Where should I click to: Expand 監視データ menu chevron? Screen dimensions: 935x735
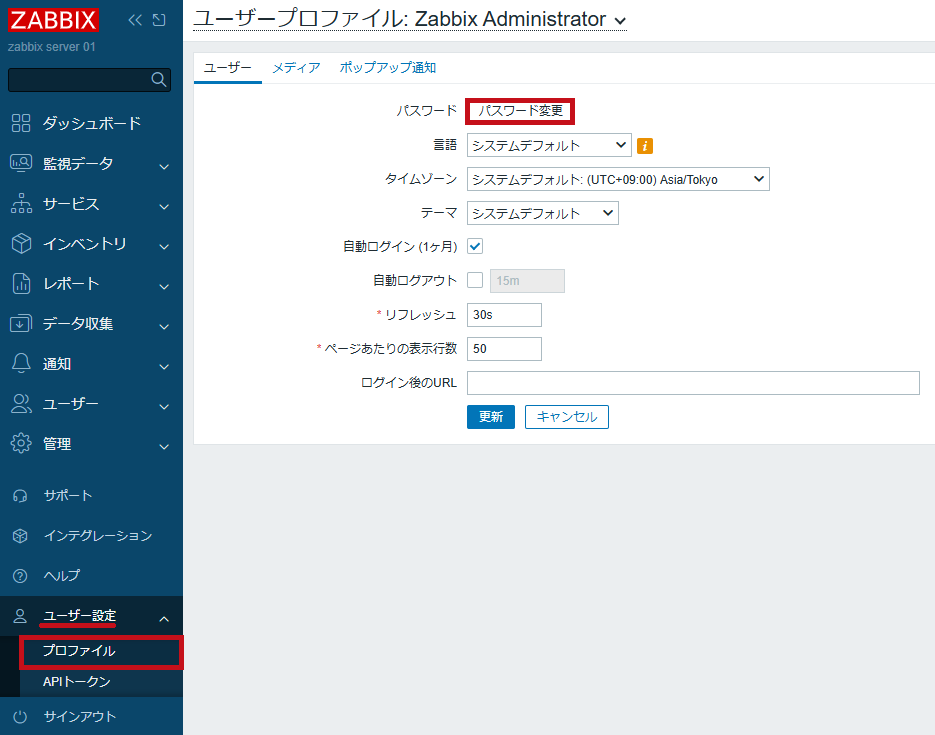click(x=164, y=166)
